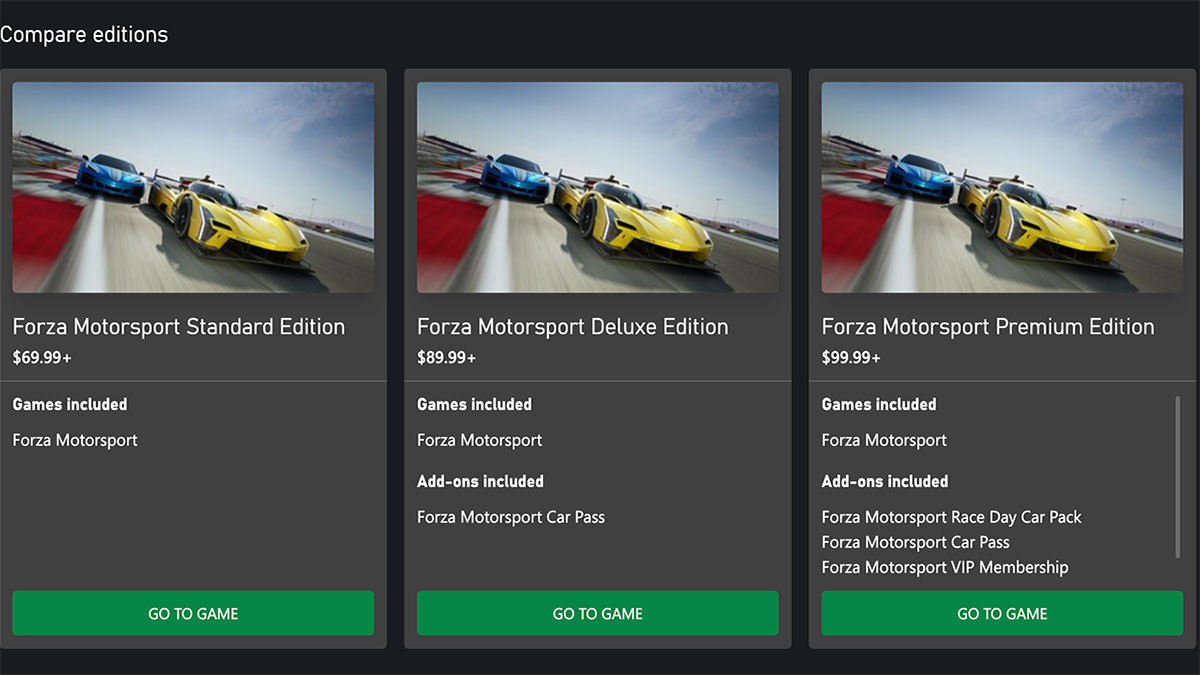Open Forza Motorsport Premium Edition page

point(988,326)
